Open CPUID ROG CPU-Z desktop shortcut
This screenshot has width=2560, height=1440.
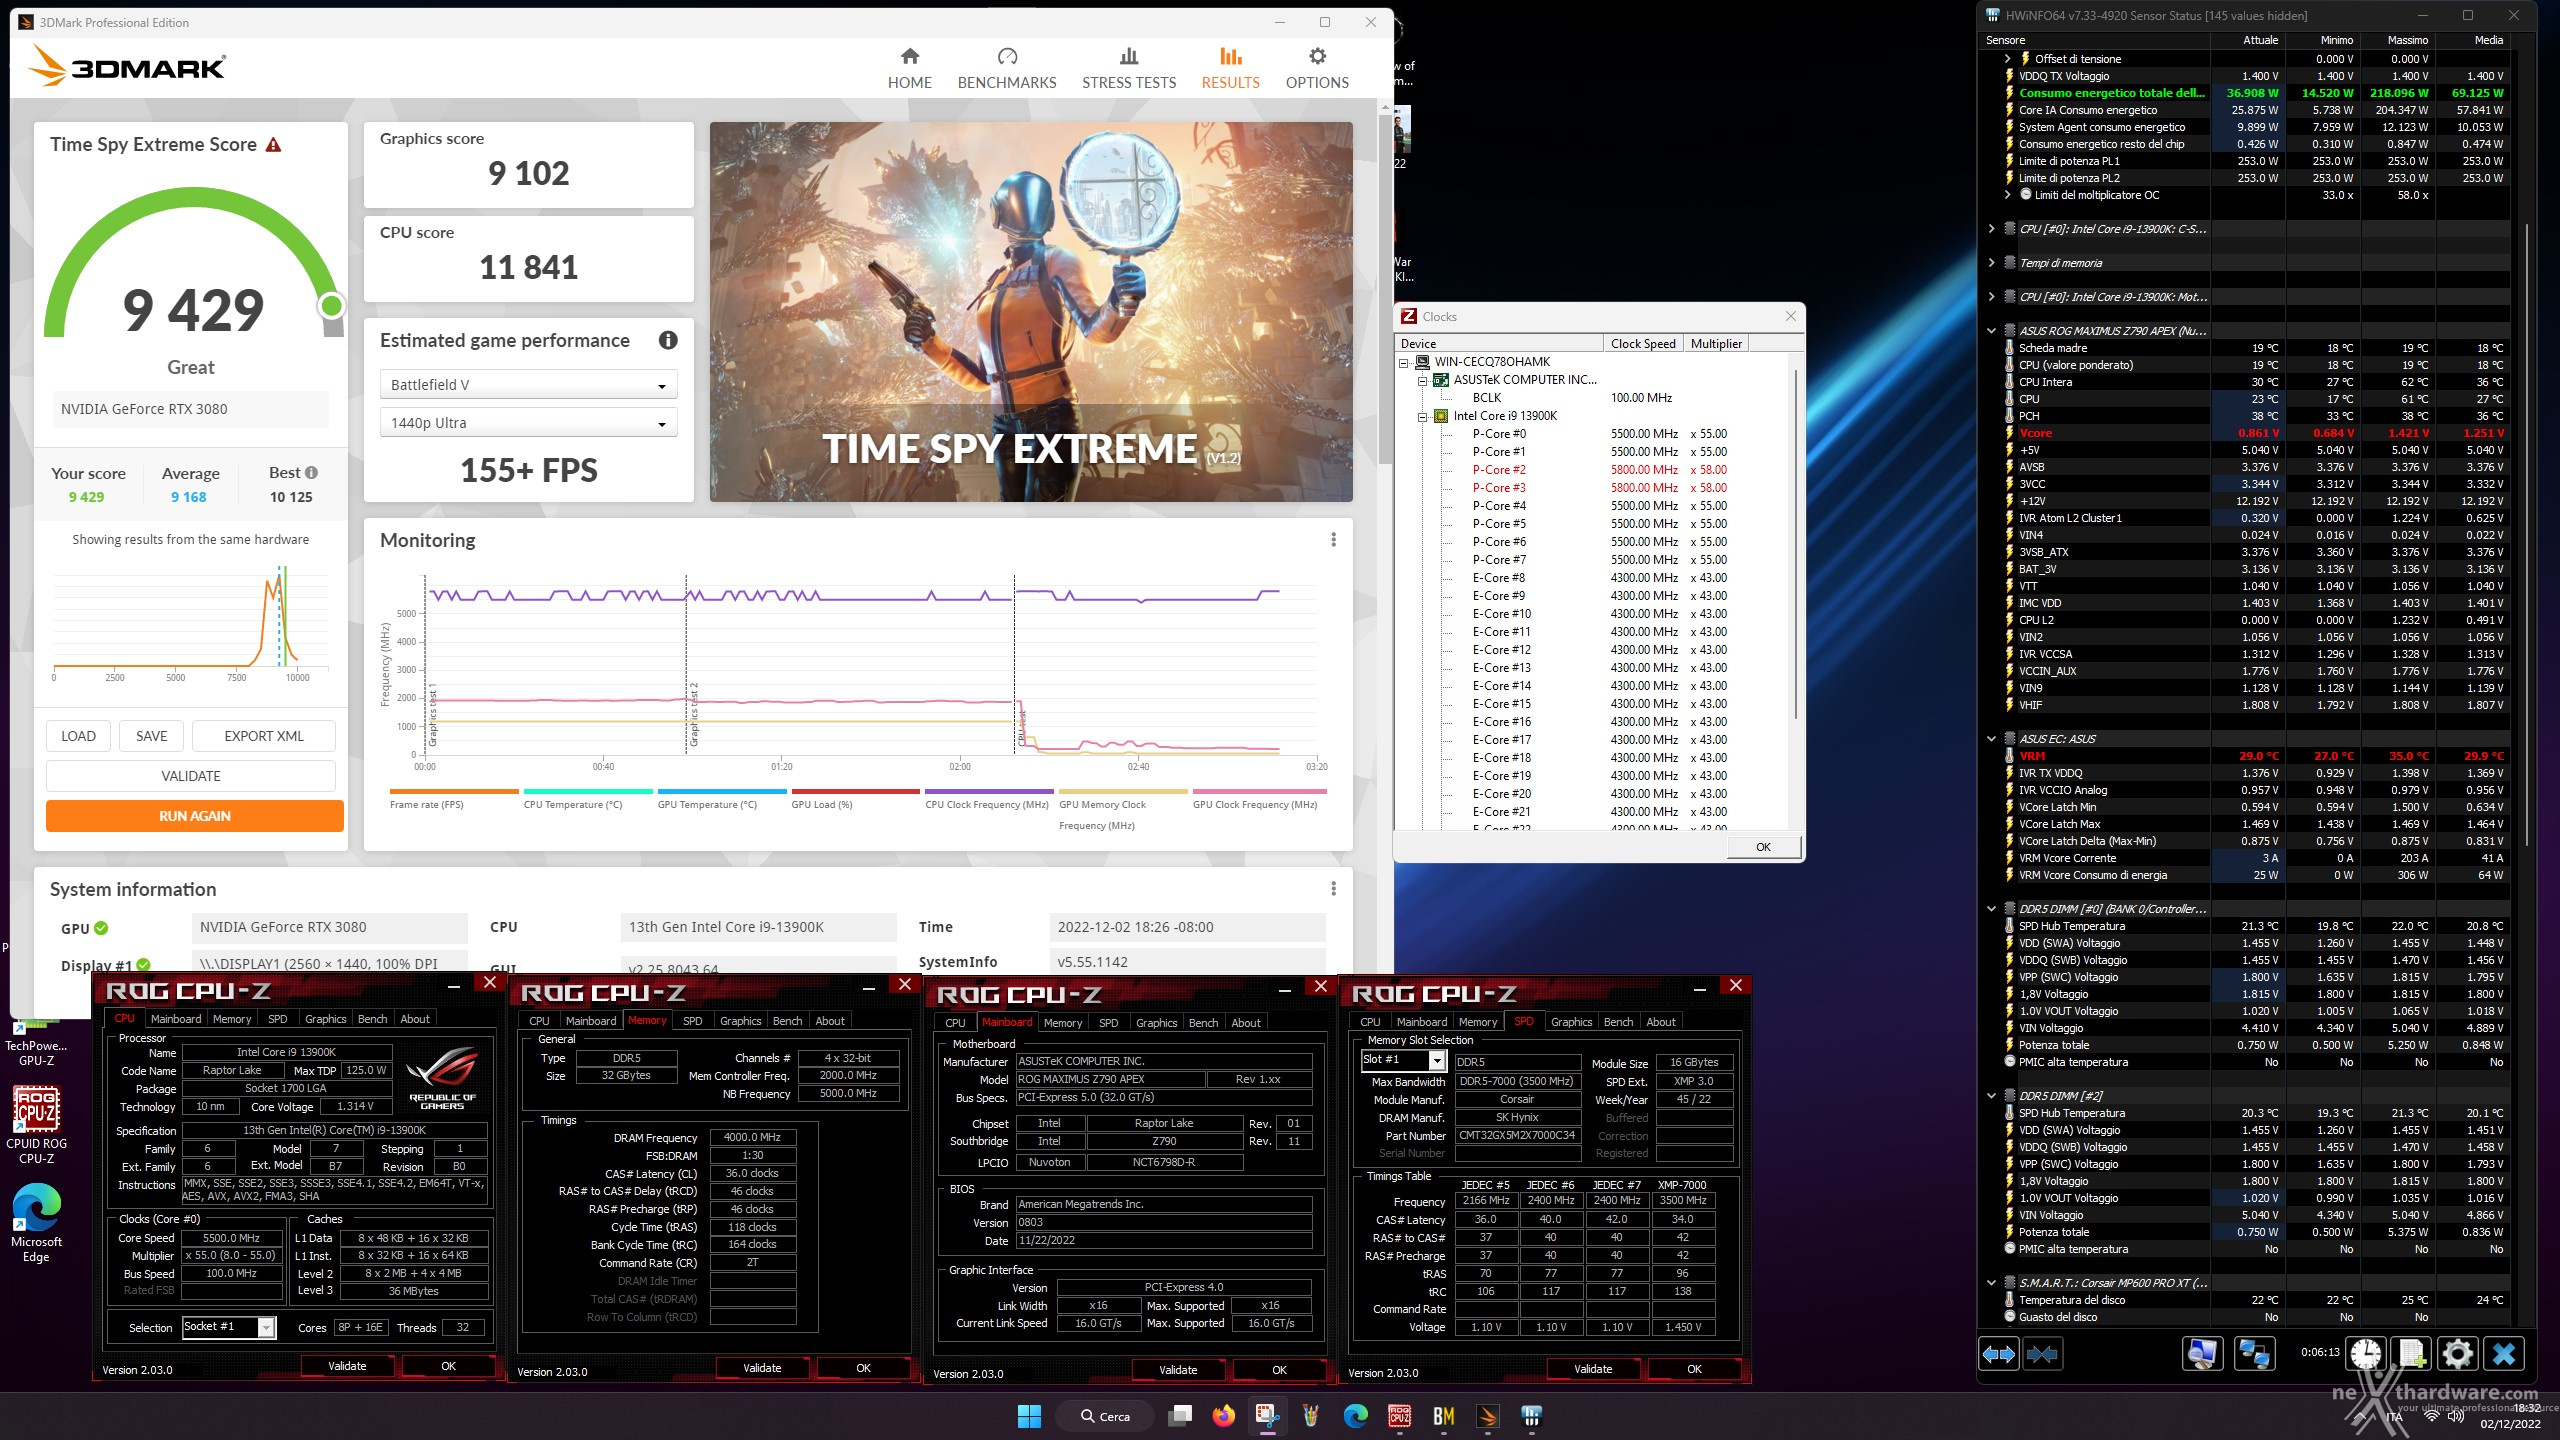36,1124
